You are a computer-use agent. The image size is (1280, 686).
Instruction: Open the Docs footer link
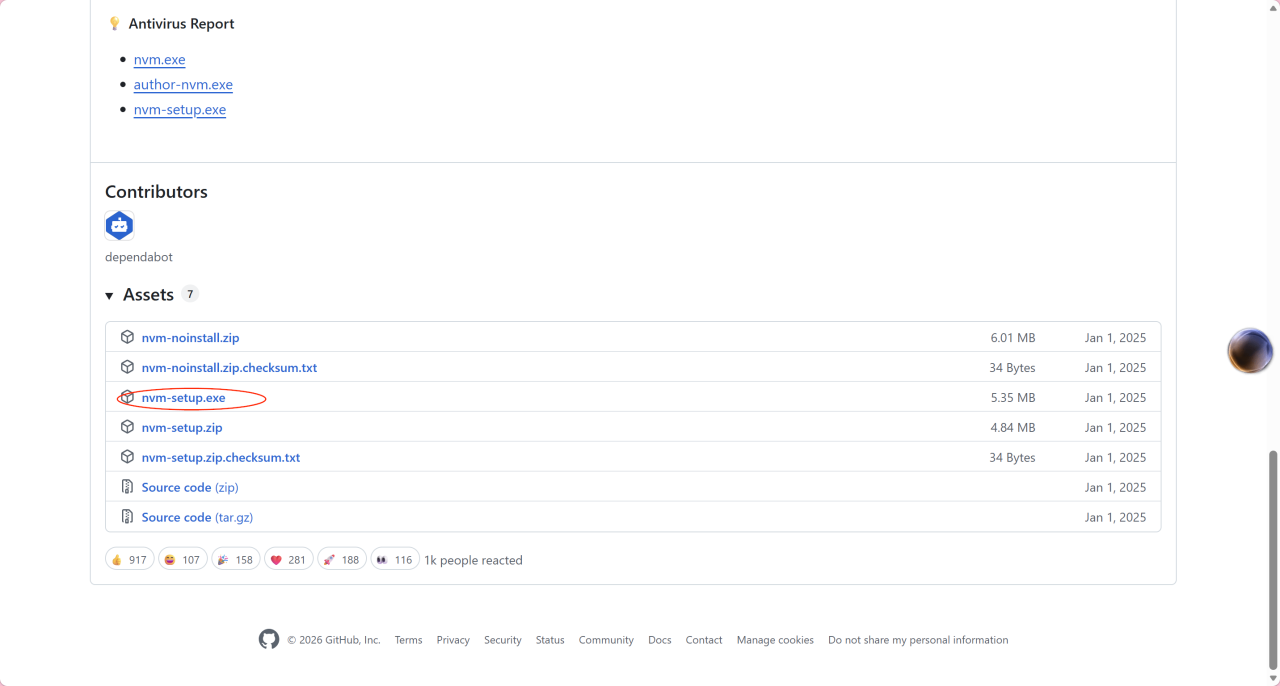tap(660, 640)
